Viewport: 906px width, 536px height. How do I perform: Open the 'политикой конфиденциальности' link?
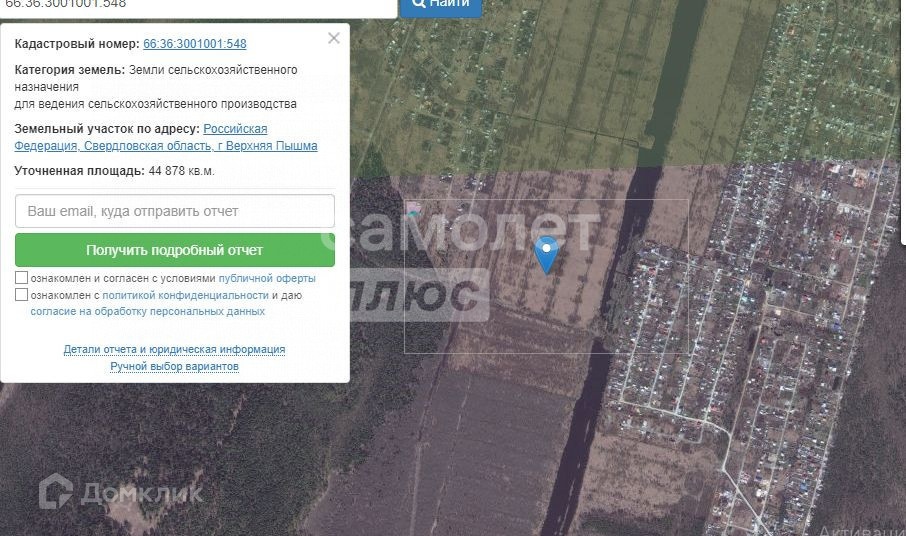pyautogui.click(x=185, y=295)
